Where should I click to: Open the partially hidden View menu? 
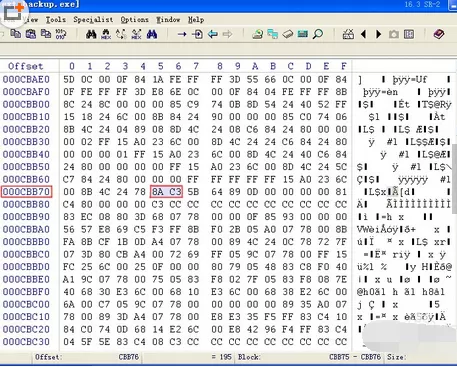pos(31,20)
